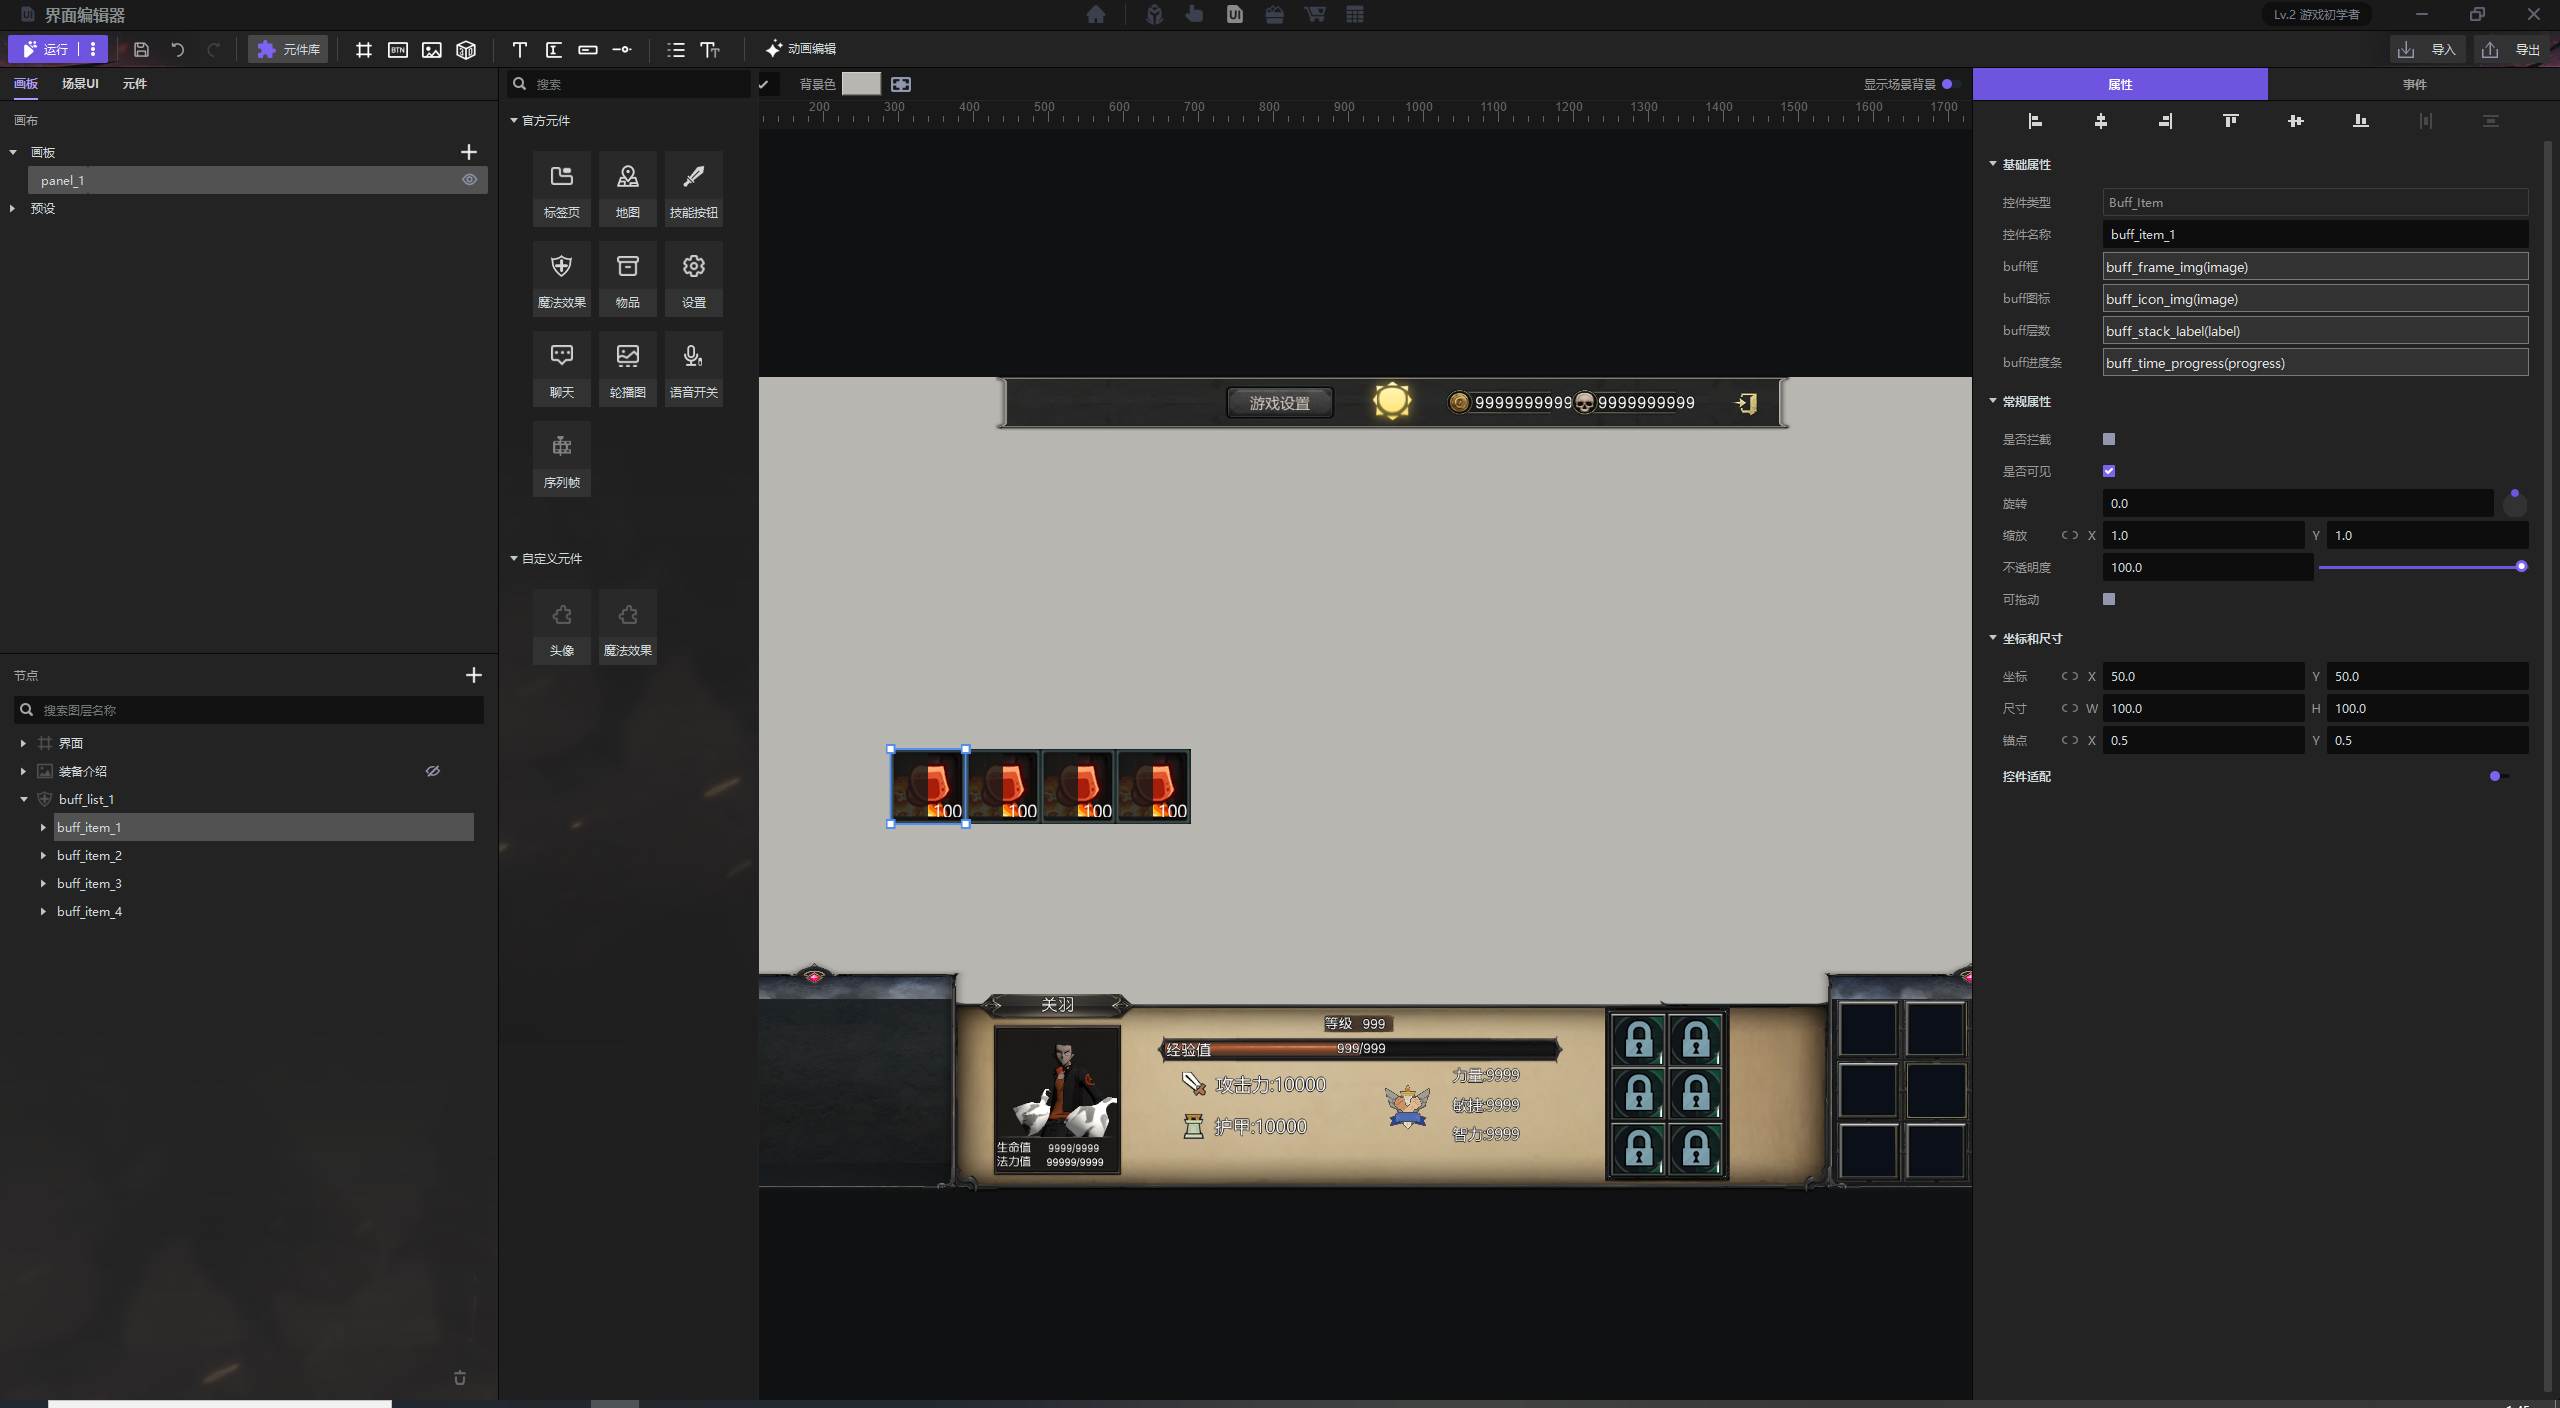Select the text label tool
The width and height of the screenshot is (2560, 1408).
[x=520, y=49]
